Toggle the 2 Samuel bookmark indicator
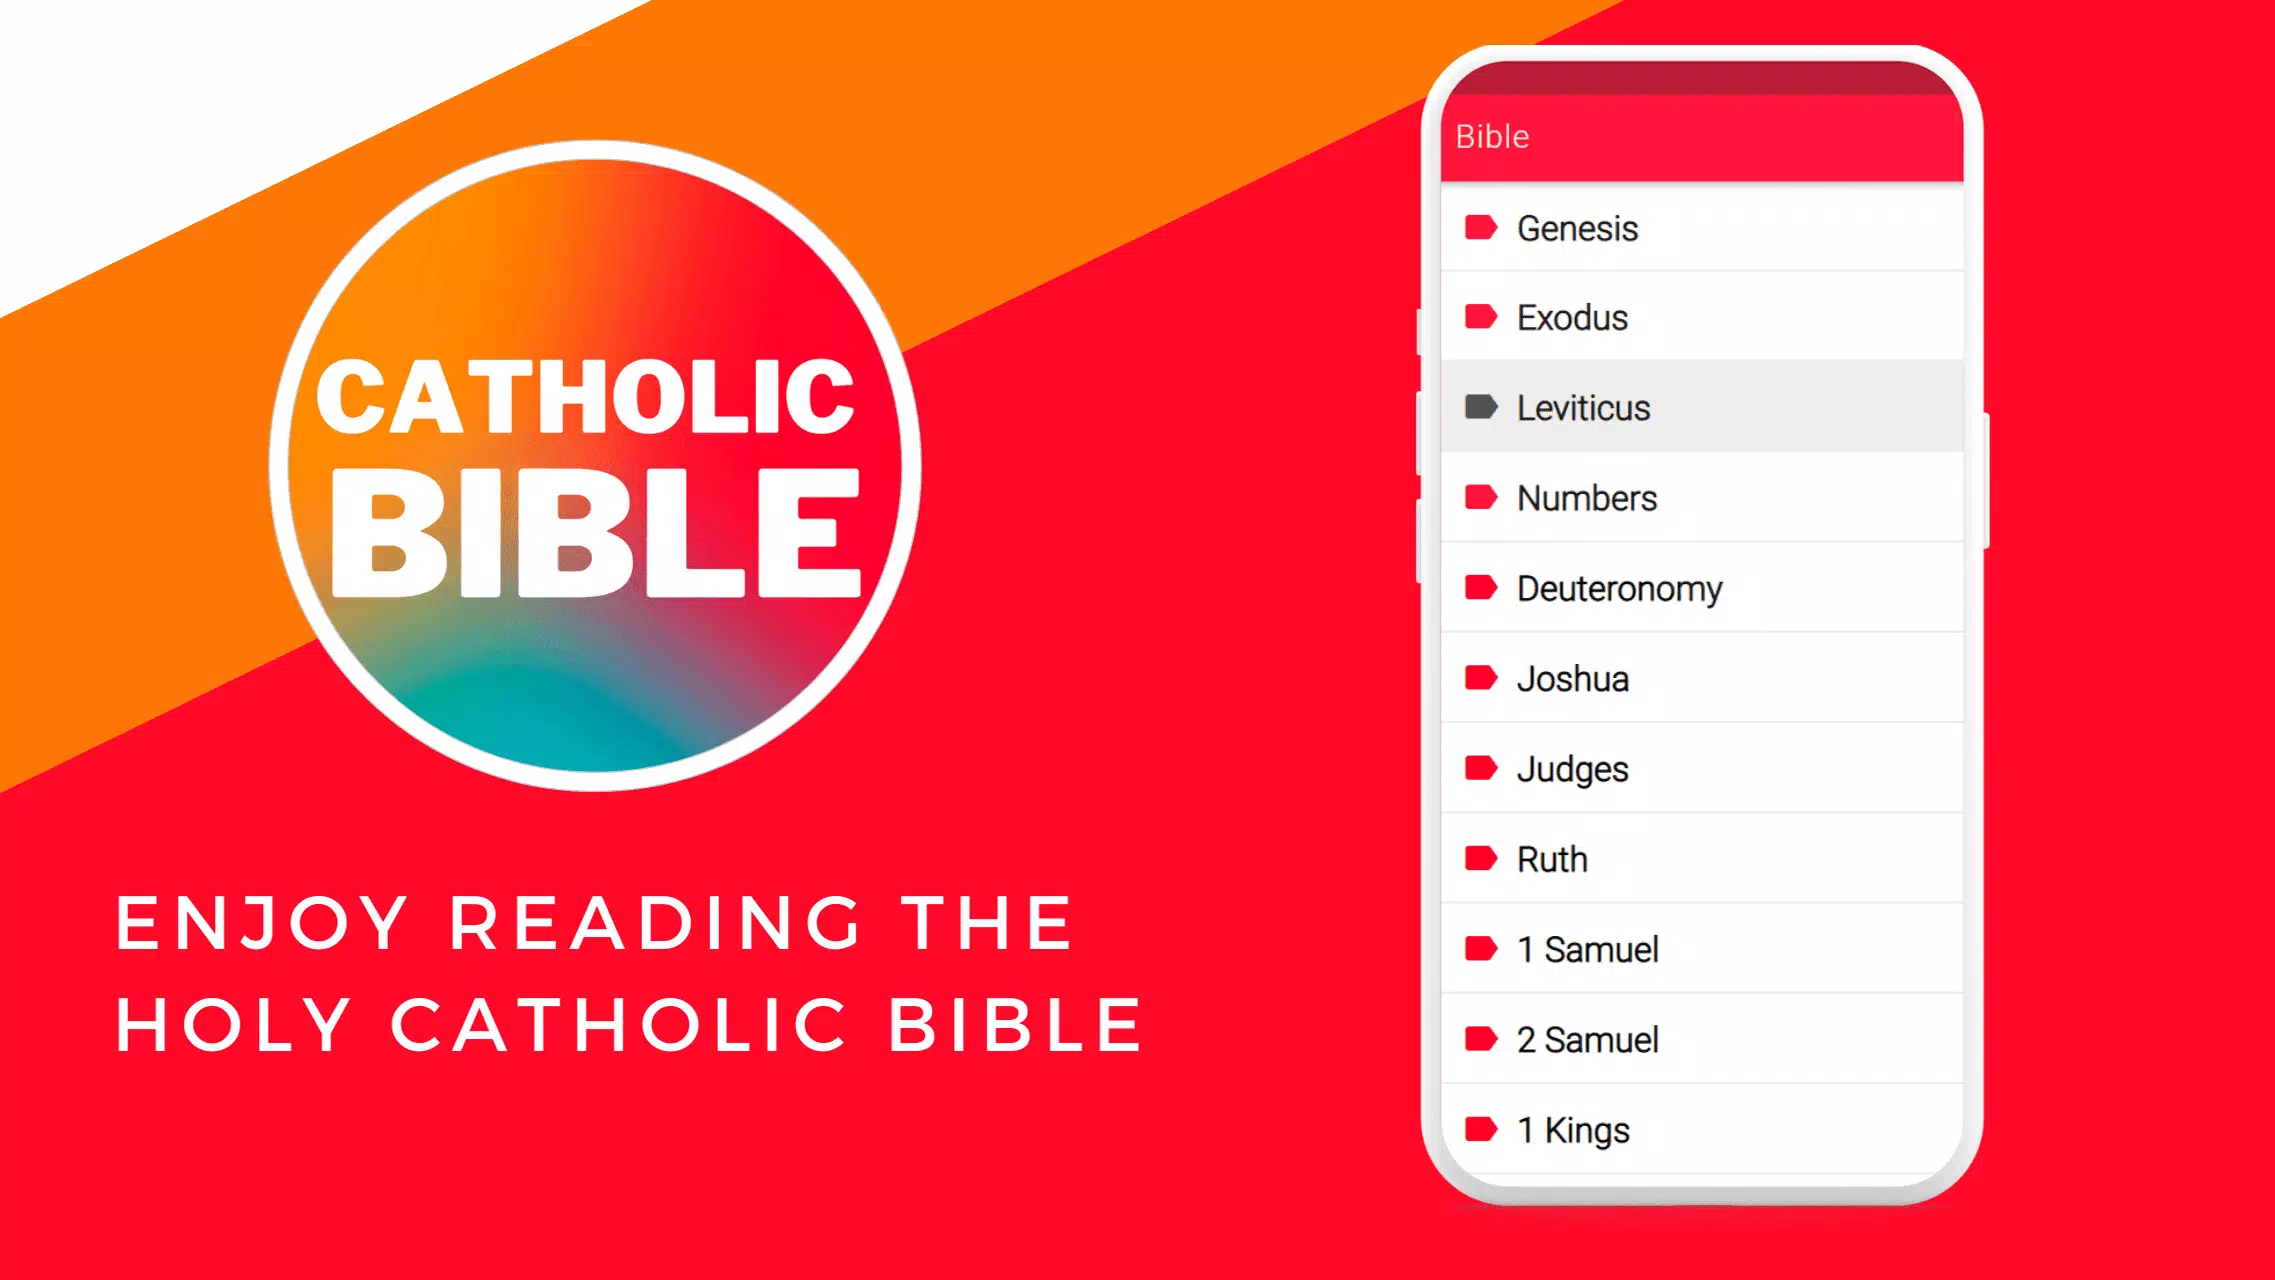Screen dimensions: 2275x1280 pos(1478,1039)
